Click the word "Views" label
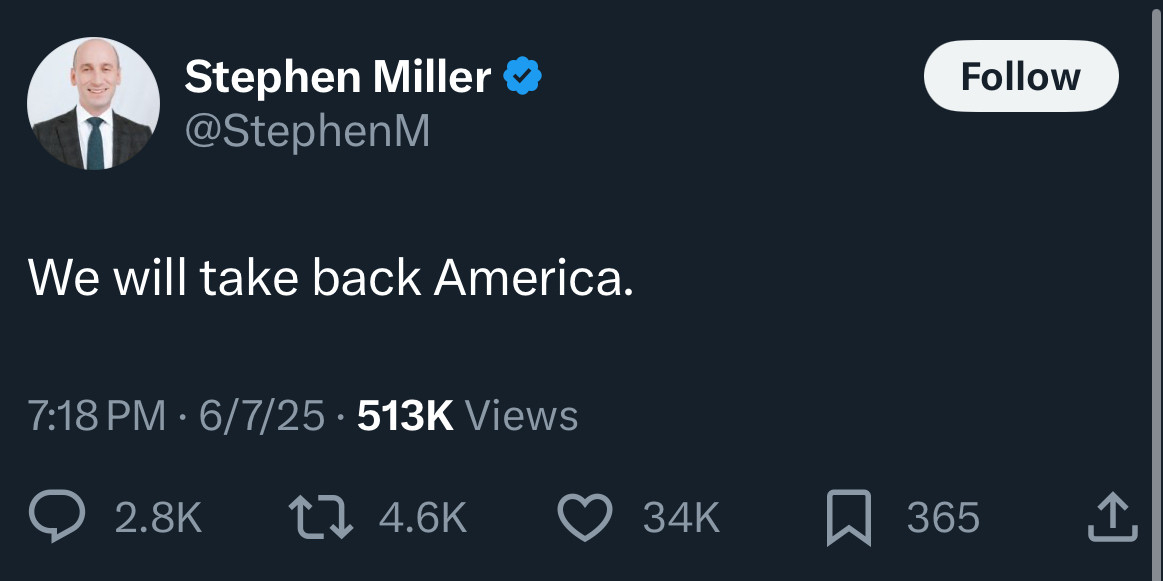Image resolution: width=1163 pixels, height=581 pixels. (x=522, y=416)
